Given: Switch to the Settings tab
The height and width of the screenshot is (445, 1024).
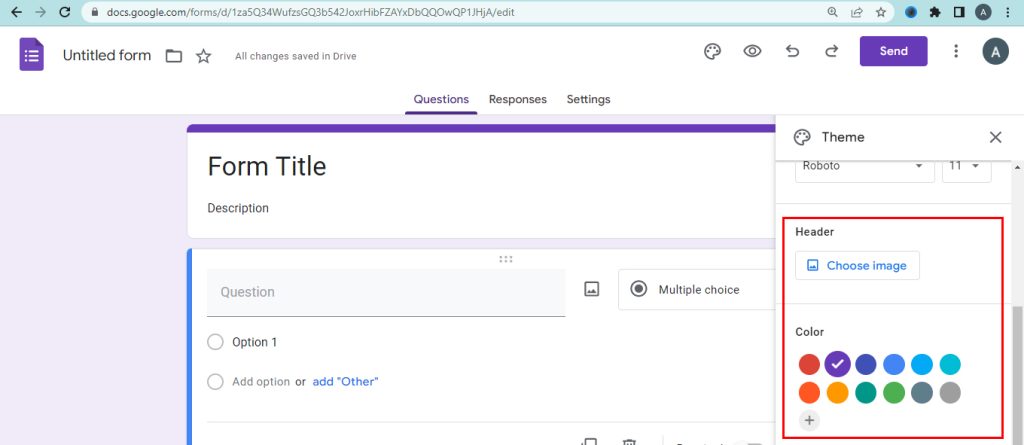Looking at the screenshot, I should 588,99.
